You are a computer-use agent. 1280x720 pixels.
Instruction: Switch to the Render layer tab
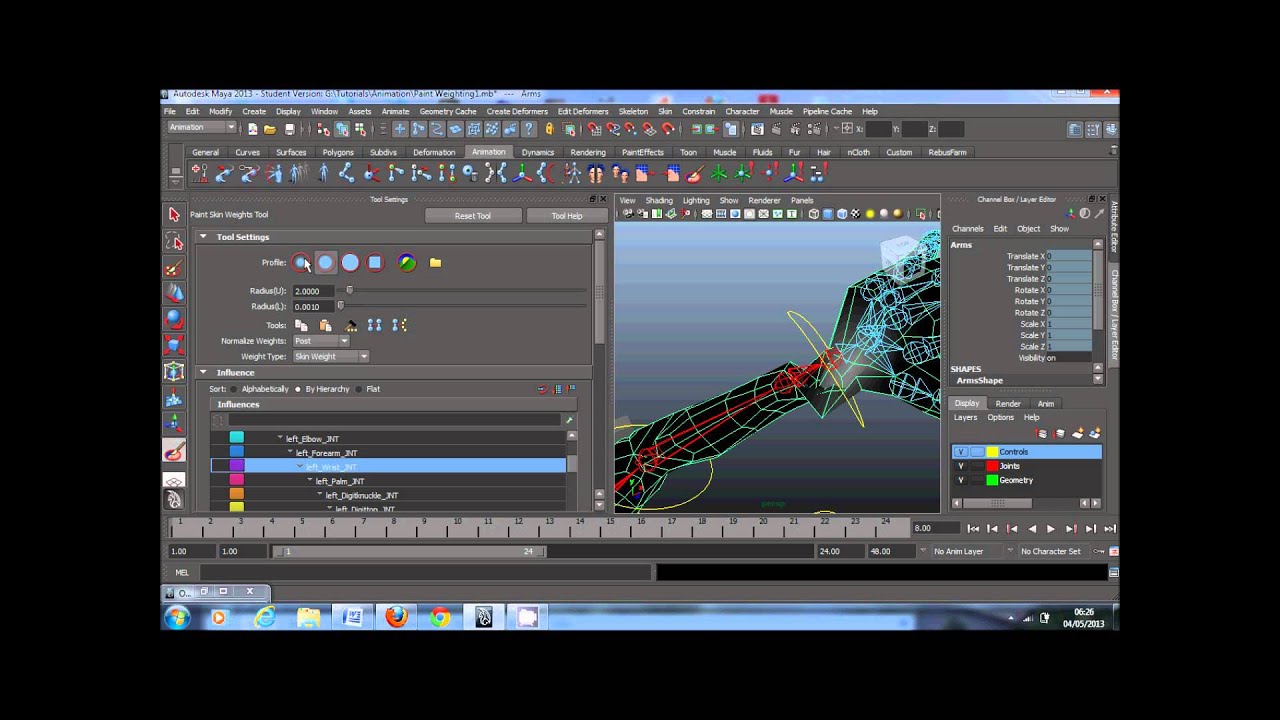tap(1008, 403)
